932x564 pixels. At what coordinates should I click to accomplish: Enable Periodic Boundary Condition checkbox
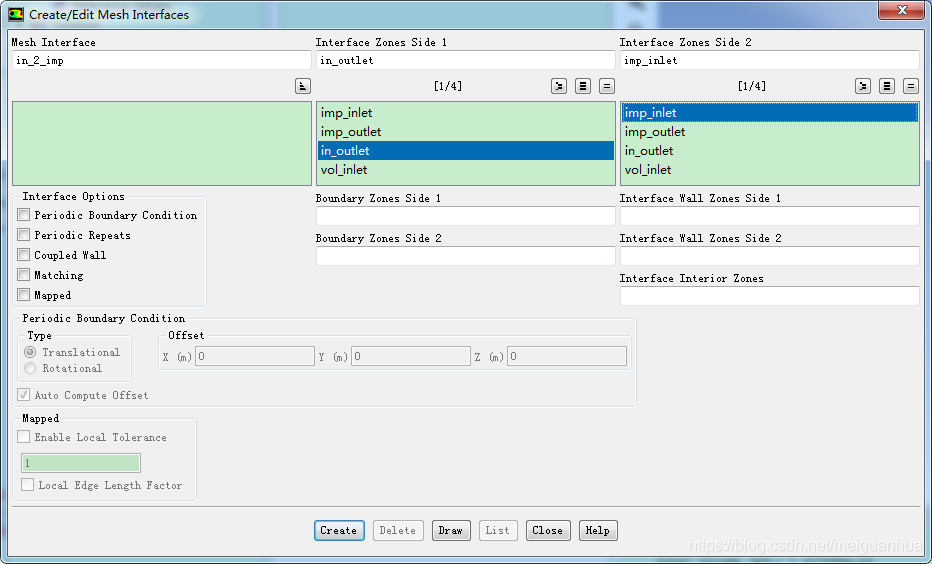pos(24,215)
